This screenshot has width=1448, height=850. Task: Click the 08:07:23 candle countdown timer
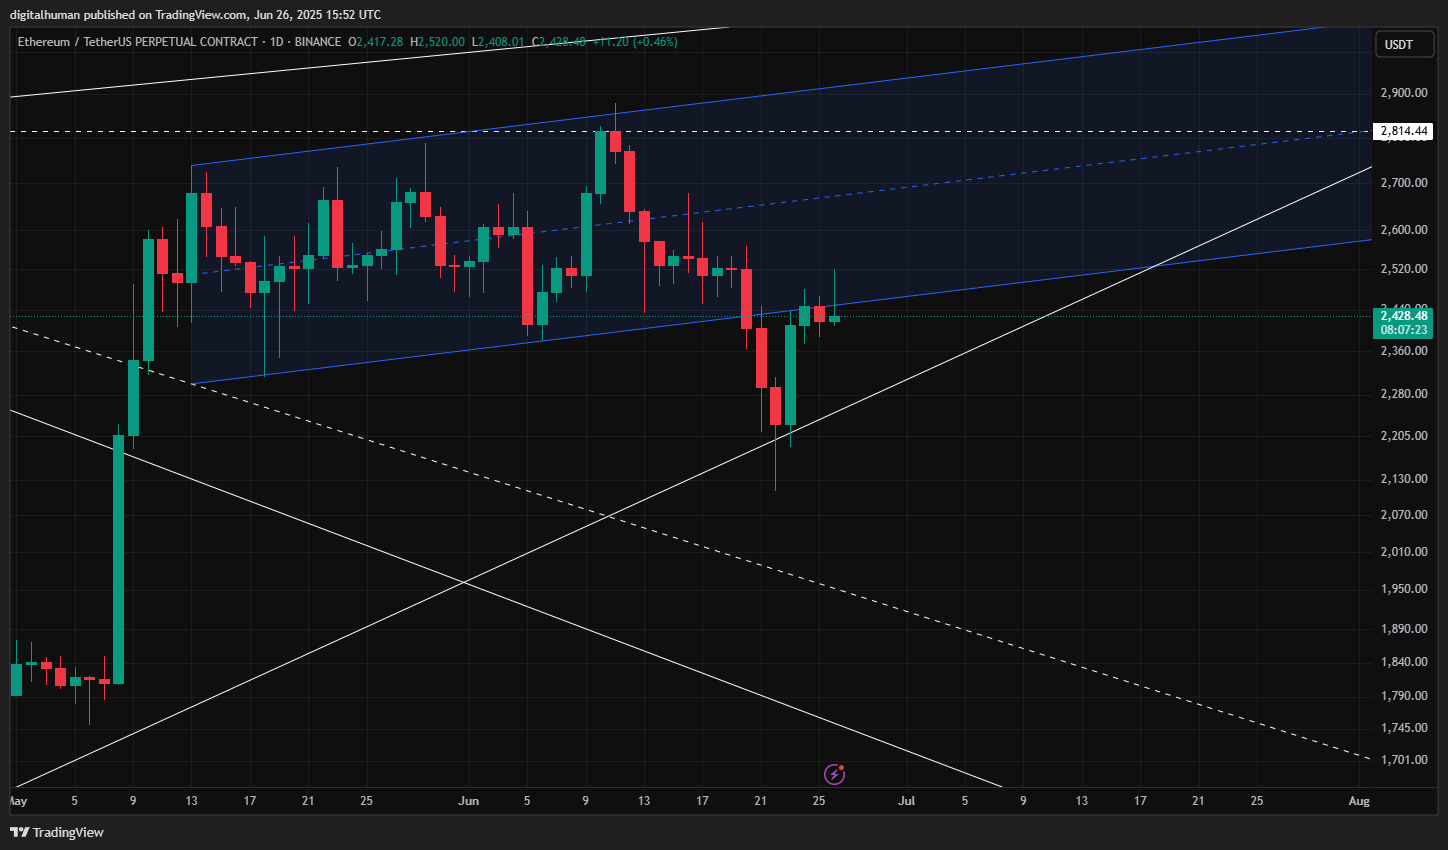pyautogui.click(x=1404, y=330)
